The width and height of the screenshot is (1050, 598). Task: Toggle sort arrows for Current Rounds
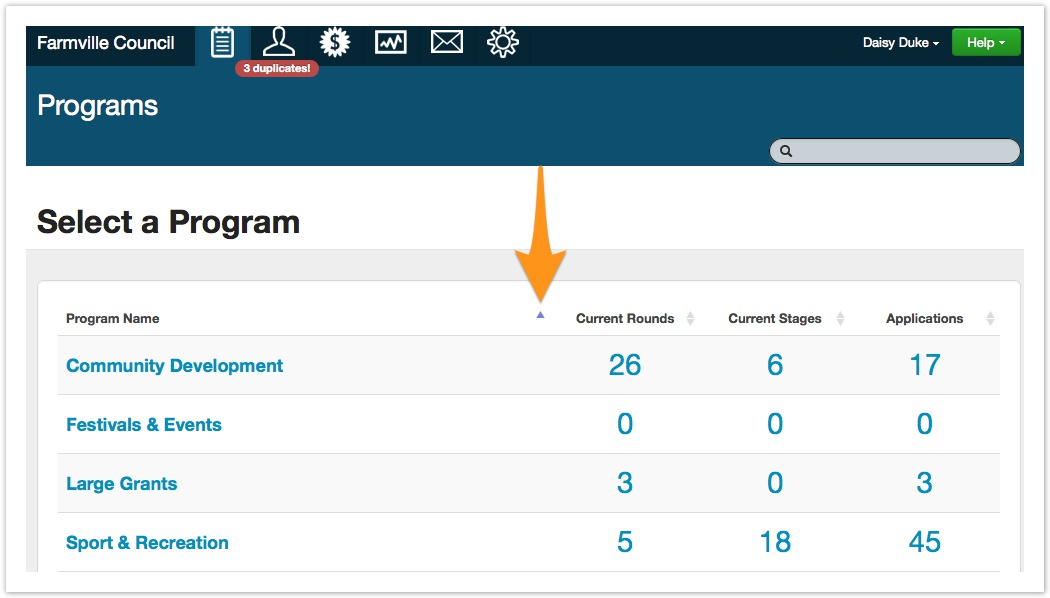click(x=690, y=319)
